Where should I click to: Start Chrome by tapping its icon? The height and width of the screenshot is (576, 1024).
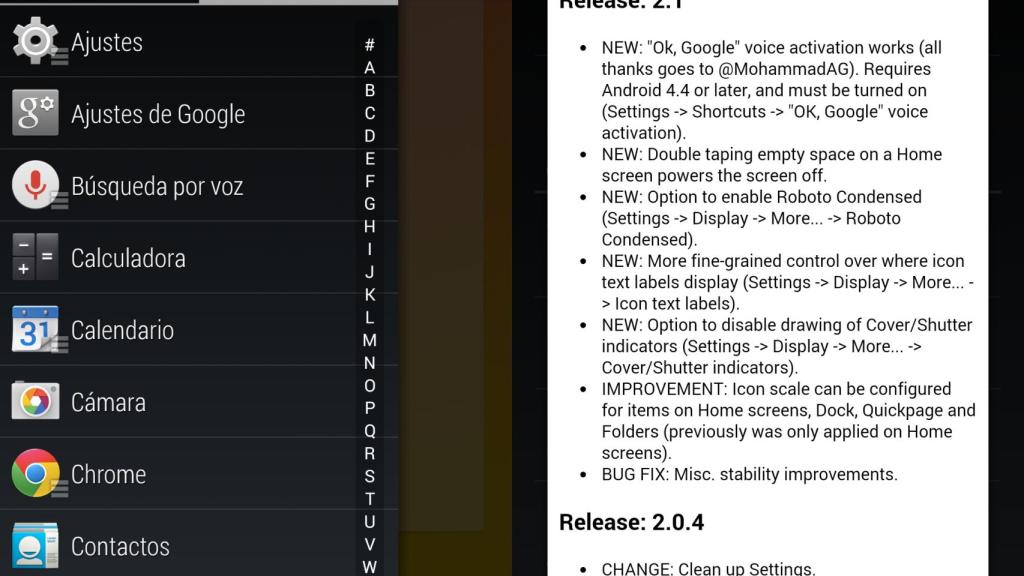(36, 473)
